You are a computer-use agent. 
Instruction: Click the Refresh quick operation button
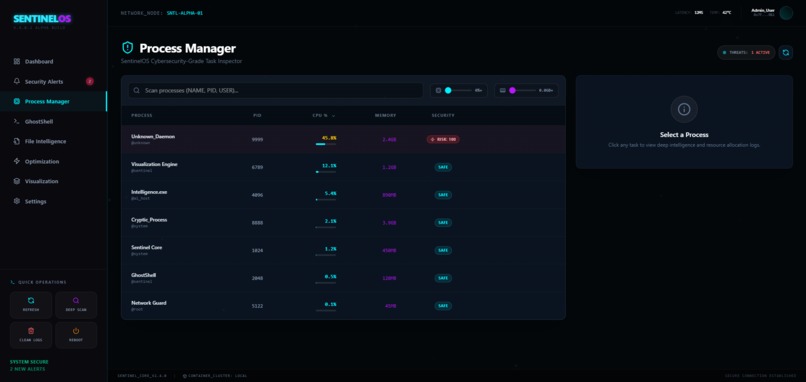[x=31, y=305]
